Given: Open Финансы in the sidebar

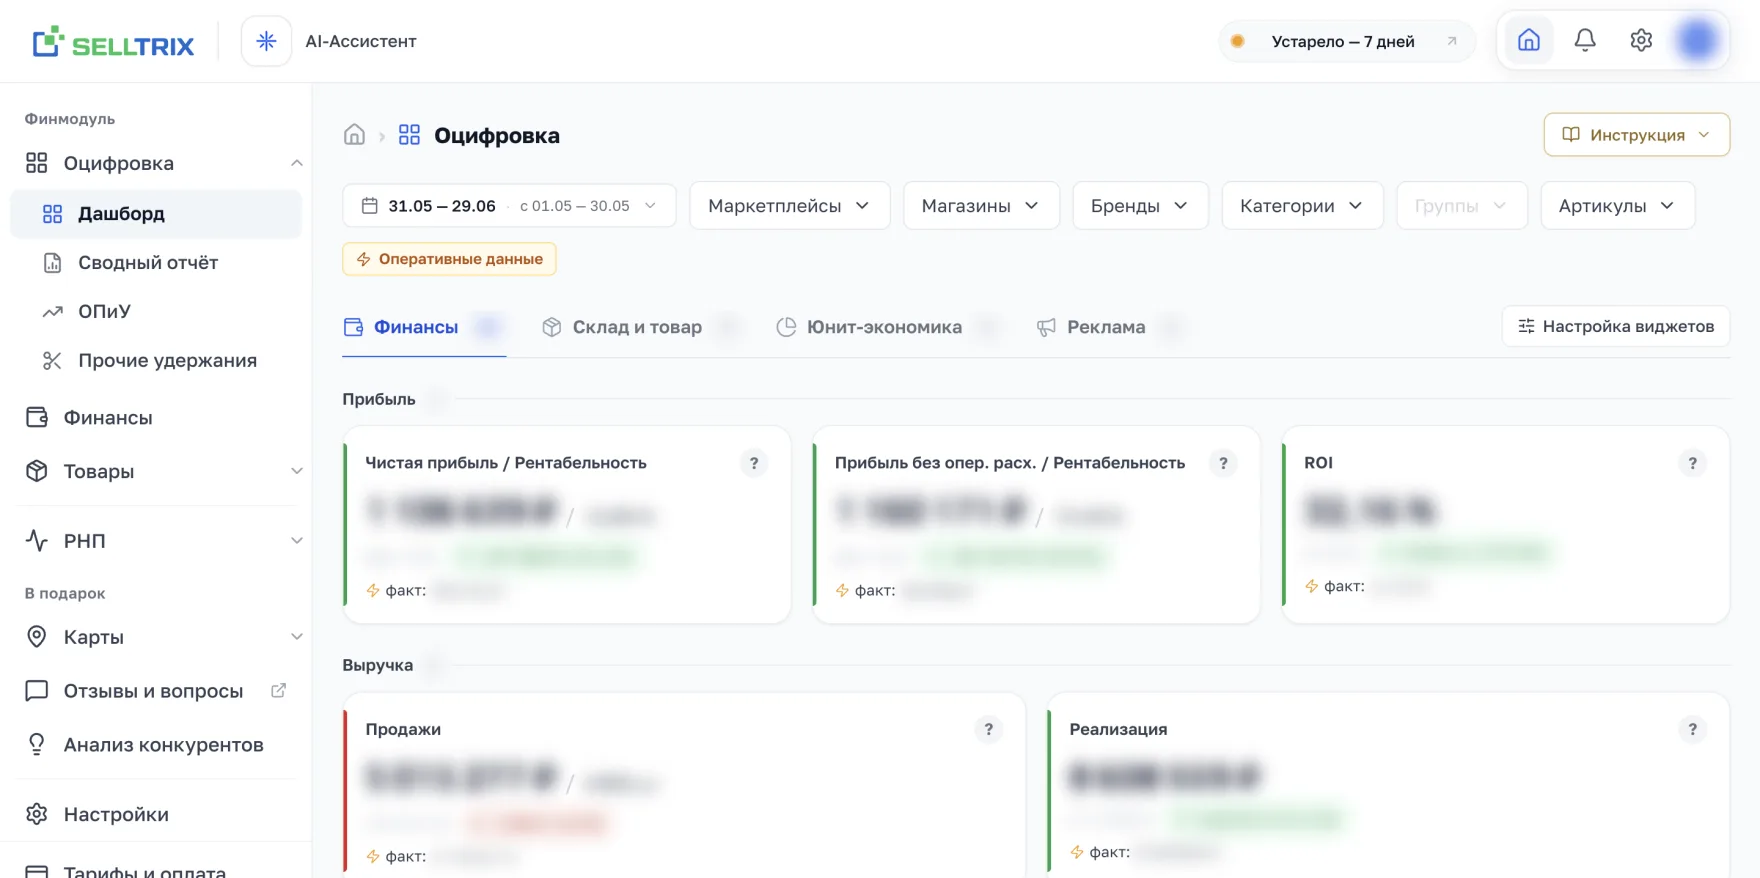Looking at the screenshot, I should click(156, 418).
